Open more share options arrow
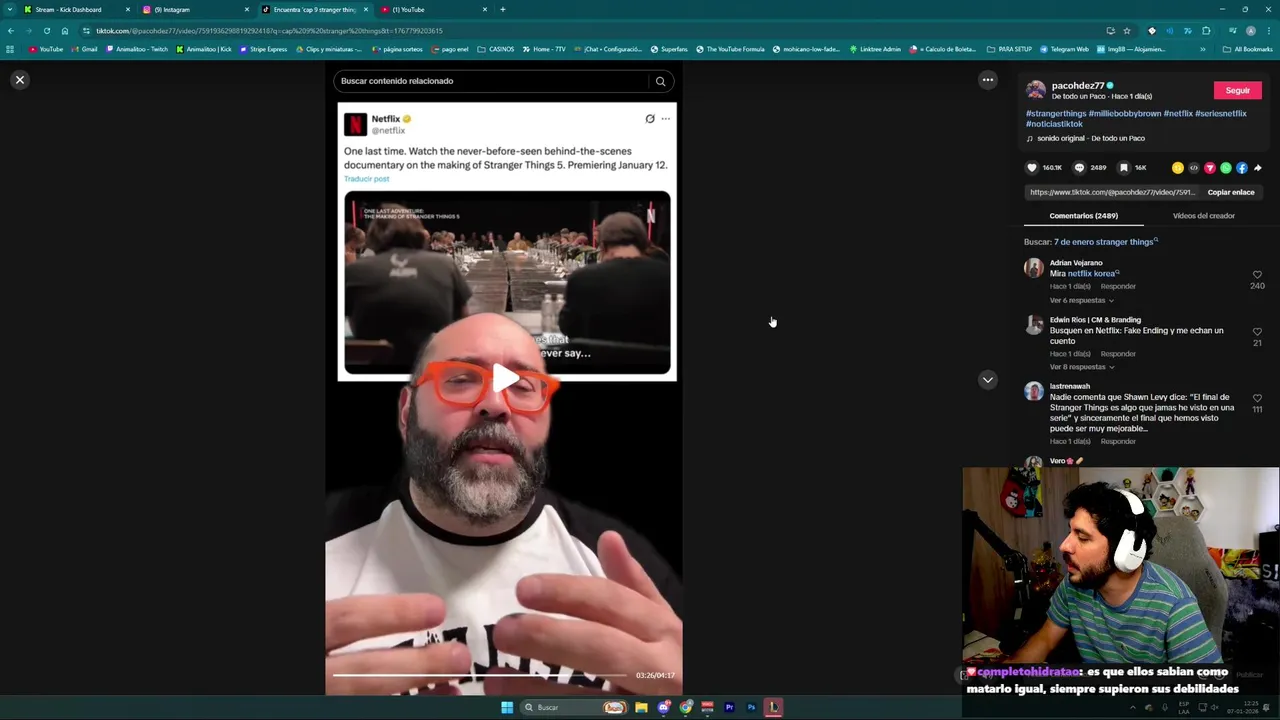 1257,168
